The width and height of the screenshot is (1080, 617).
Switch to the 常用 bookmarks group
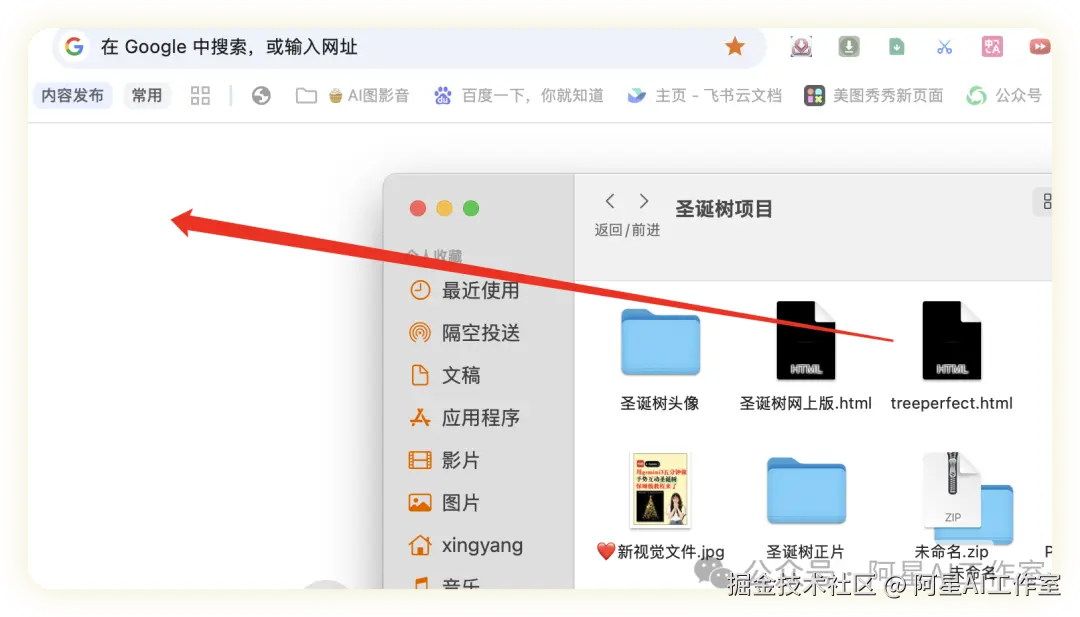tap(147, 94)
